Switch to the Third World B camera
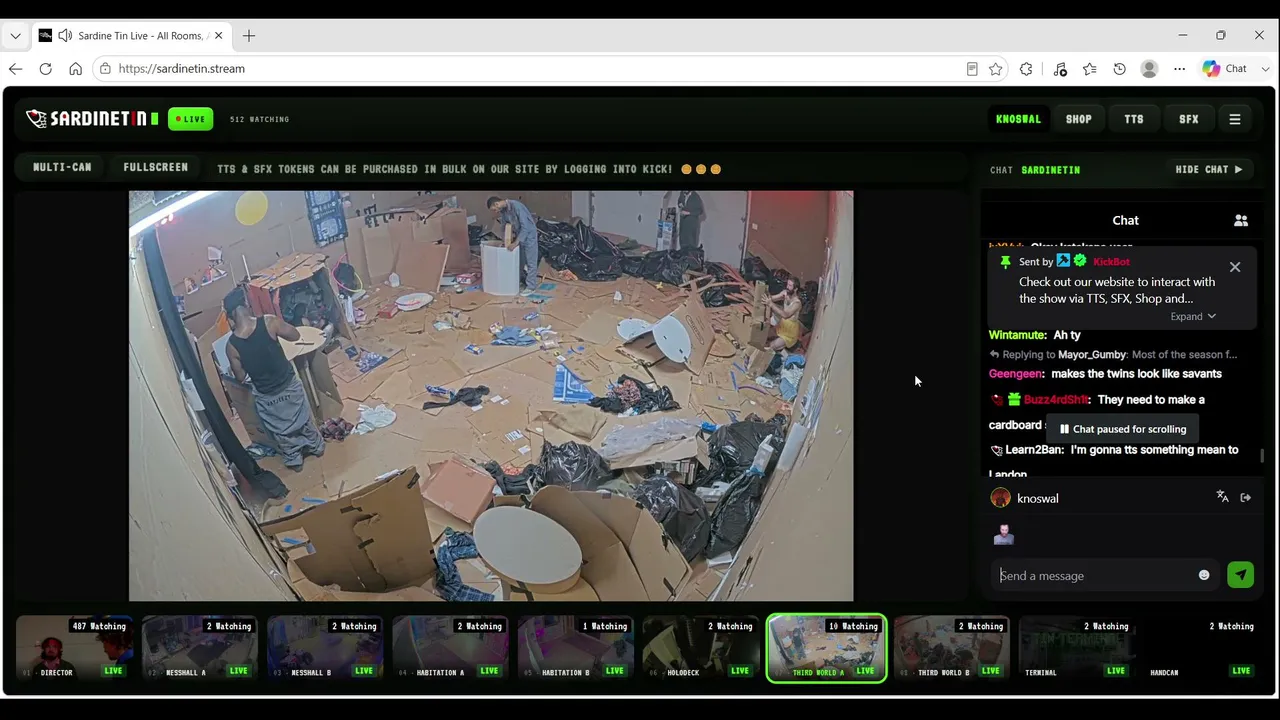The width and height of the screenshot is (1280, 720). pyautogui.click(x=951, y=649)
